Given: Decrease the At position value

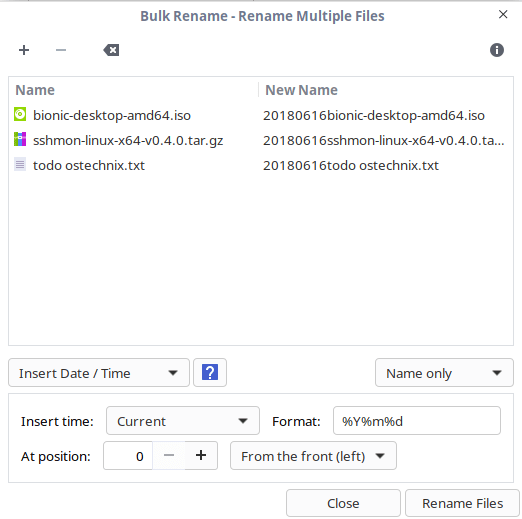Looking at the screenshot, I should coord(169,455).
